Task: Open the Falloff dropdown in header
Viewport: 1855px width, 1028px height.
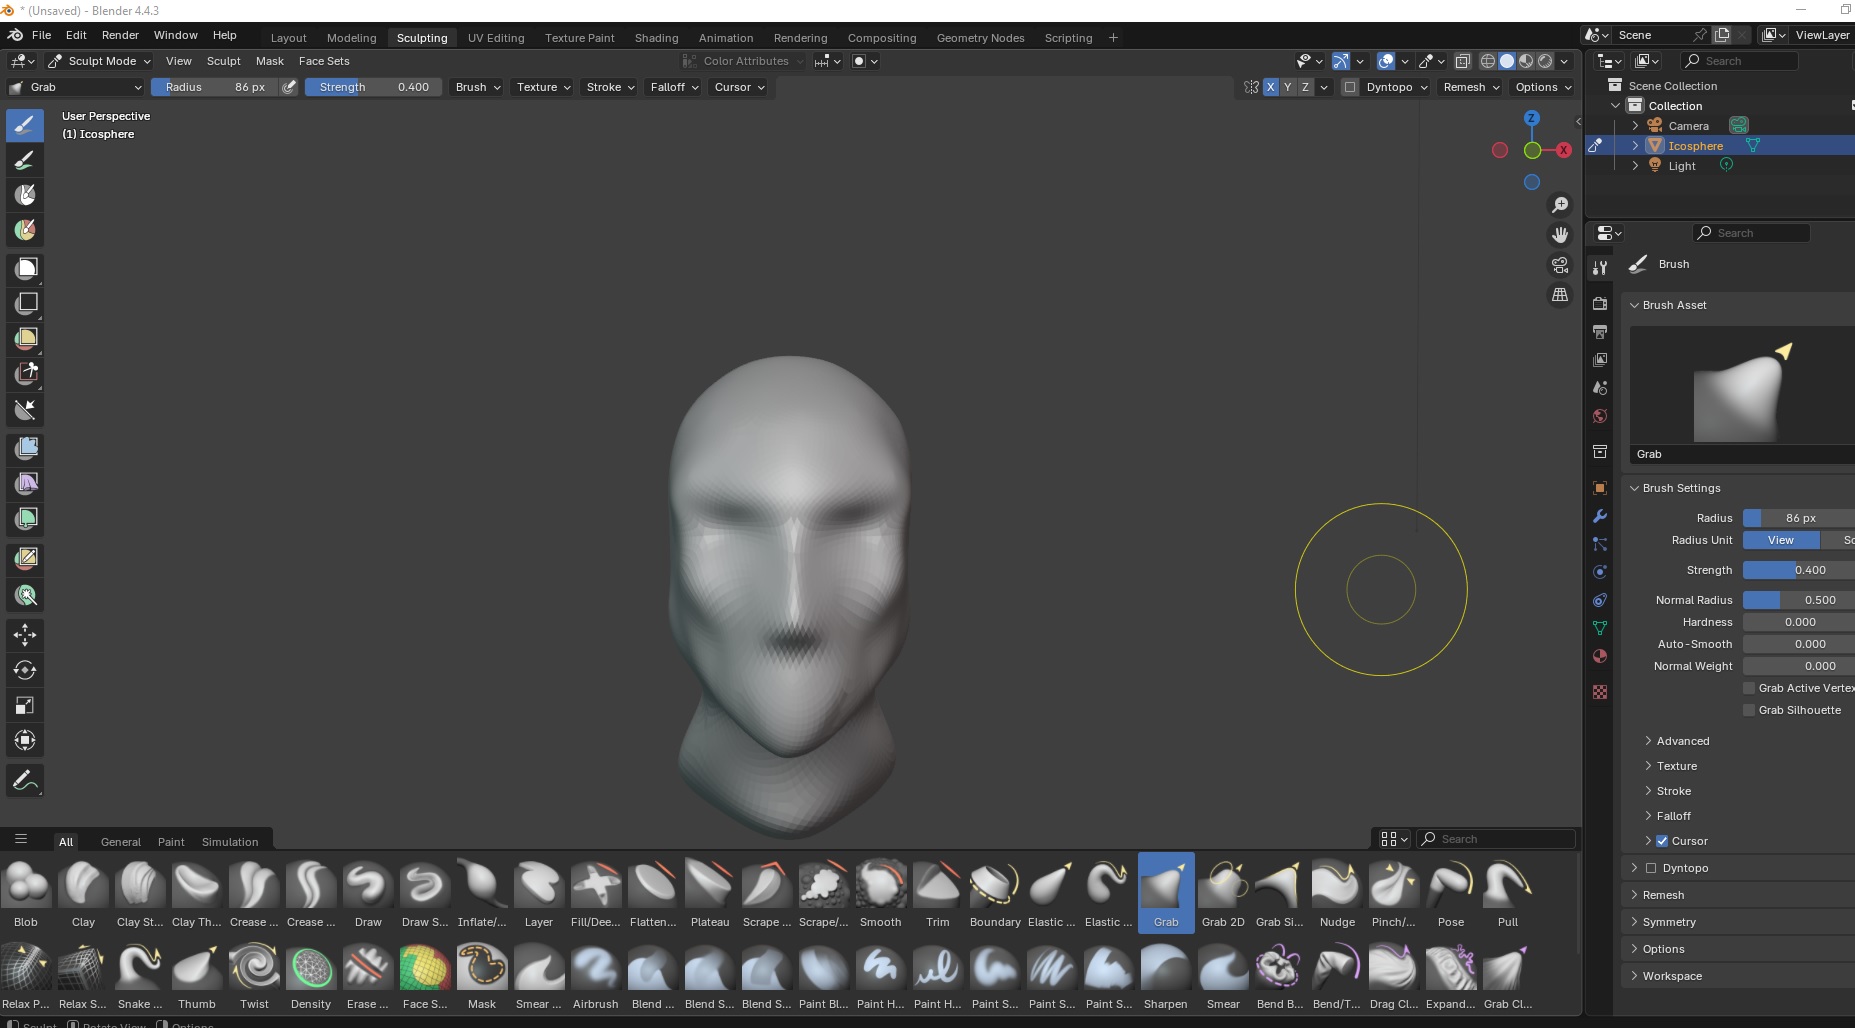Action: [674, 87]
